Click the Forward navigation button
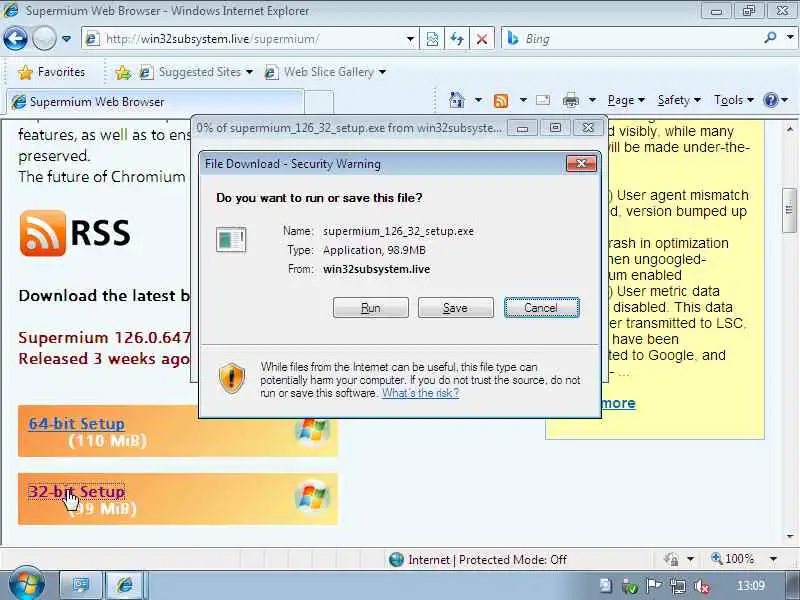This screenshot has height=600, width=800. [44, 39]
